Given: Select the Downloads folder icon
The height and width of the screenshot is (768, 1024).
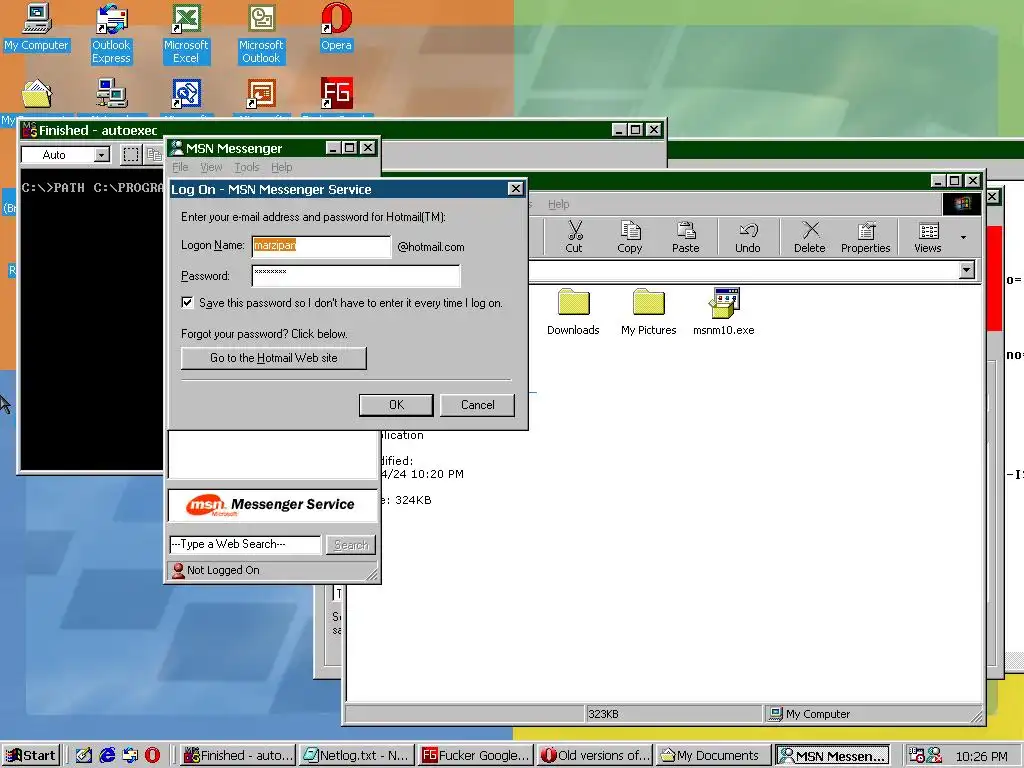Looking at the screenshot, I should (573, 312).
